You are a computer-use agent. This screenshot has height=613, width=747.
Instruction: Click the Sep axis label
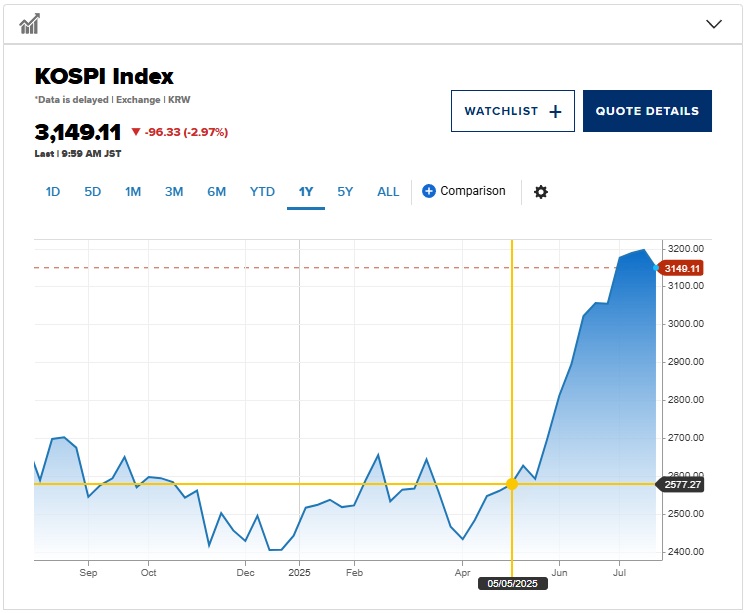[x=88, y=573]
